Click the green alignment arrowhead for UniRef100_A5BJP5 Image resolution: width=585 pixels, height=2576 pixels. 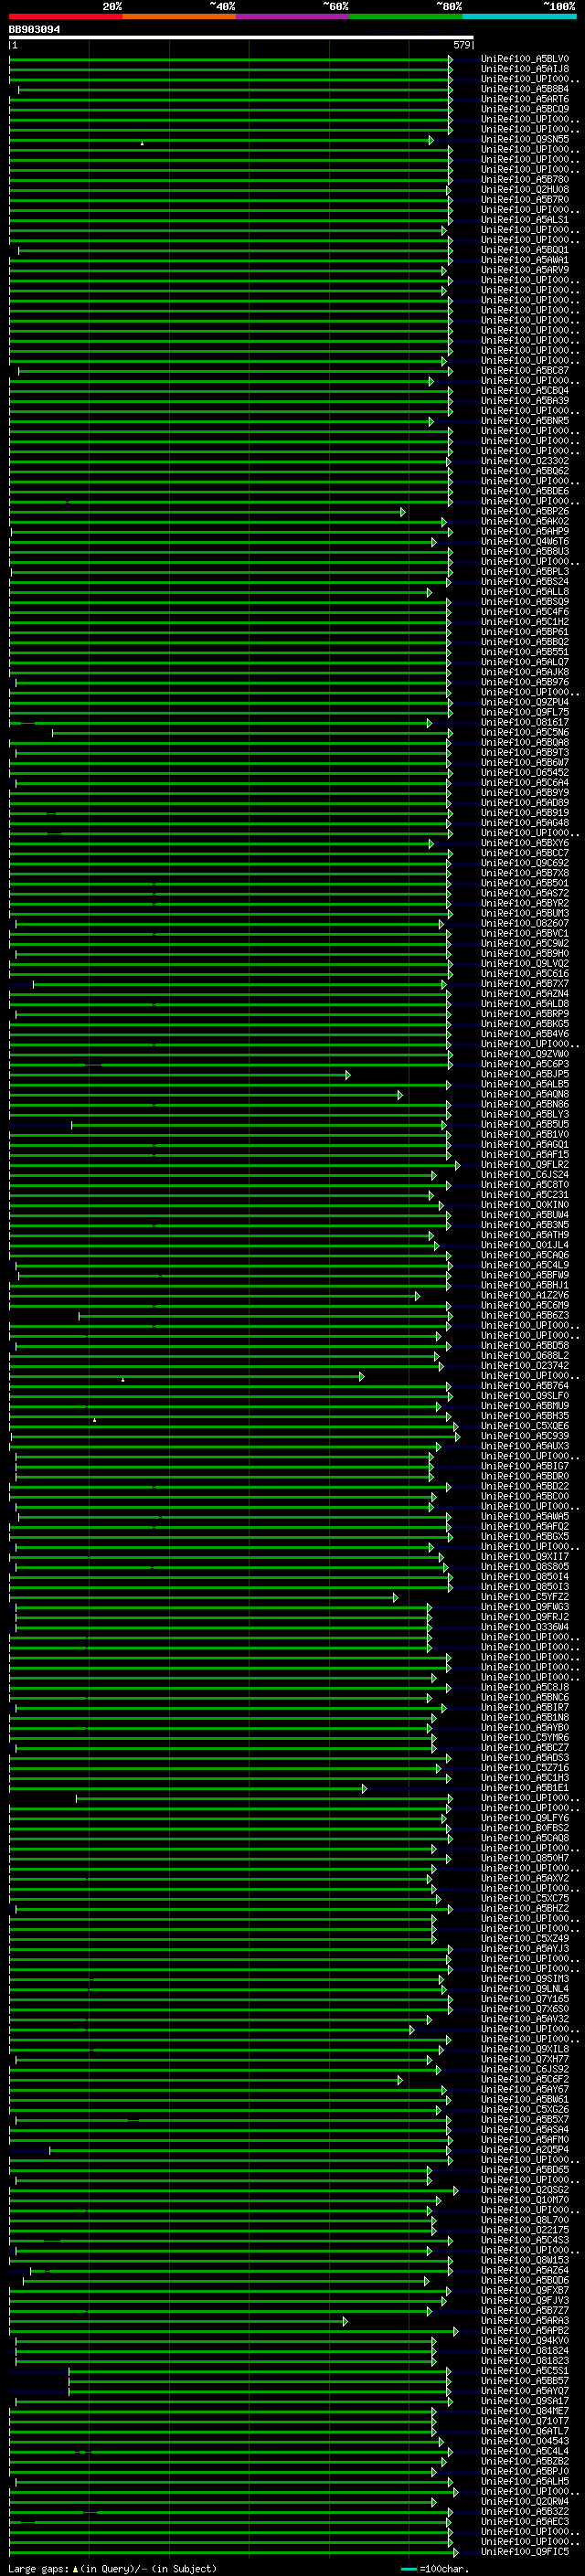[348, 1075]
